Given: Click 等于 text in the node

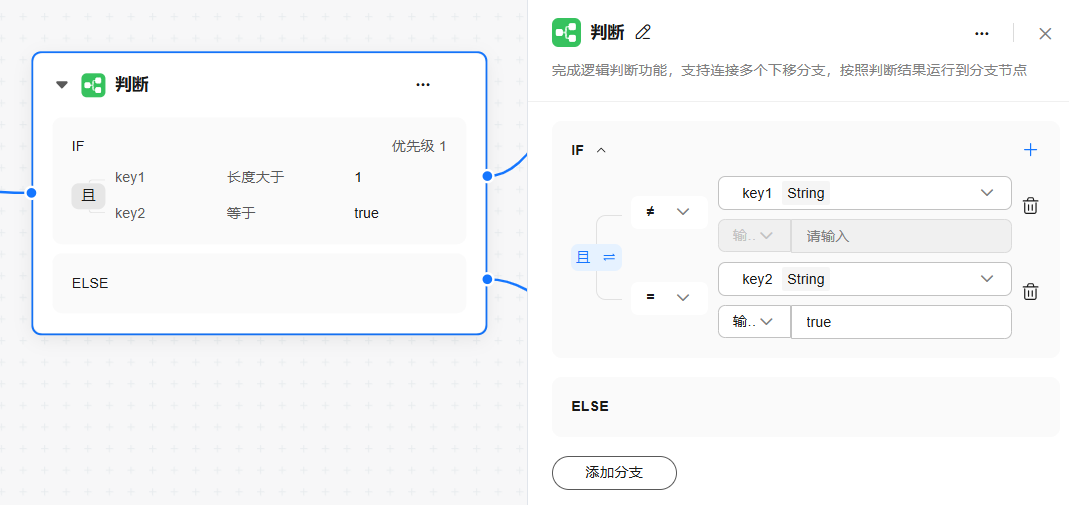Looking at the screenshot, I should click(x=241, y=213).
